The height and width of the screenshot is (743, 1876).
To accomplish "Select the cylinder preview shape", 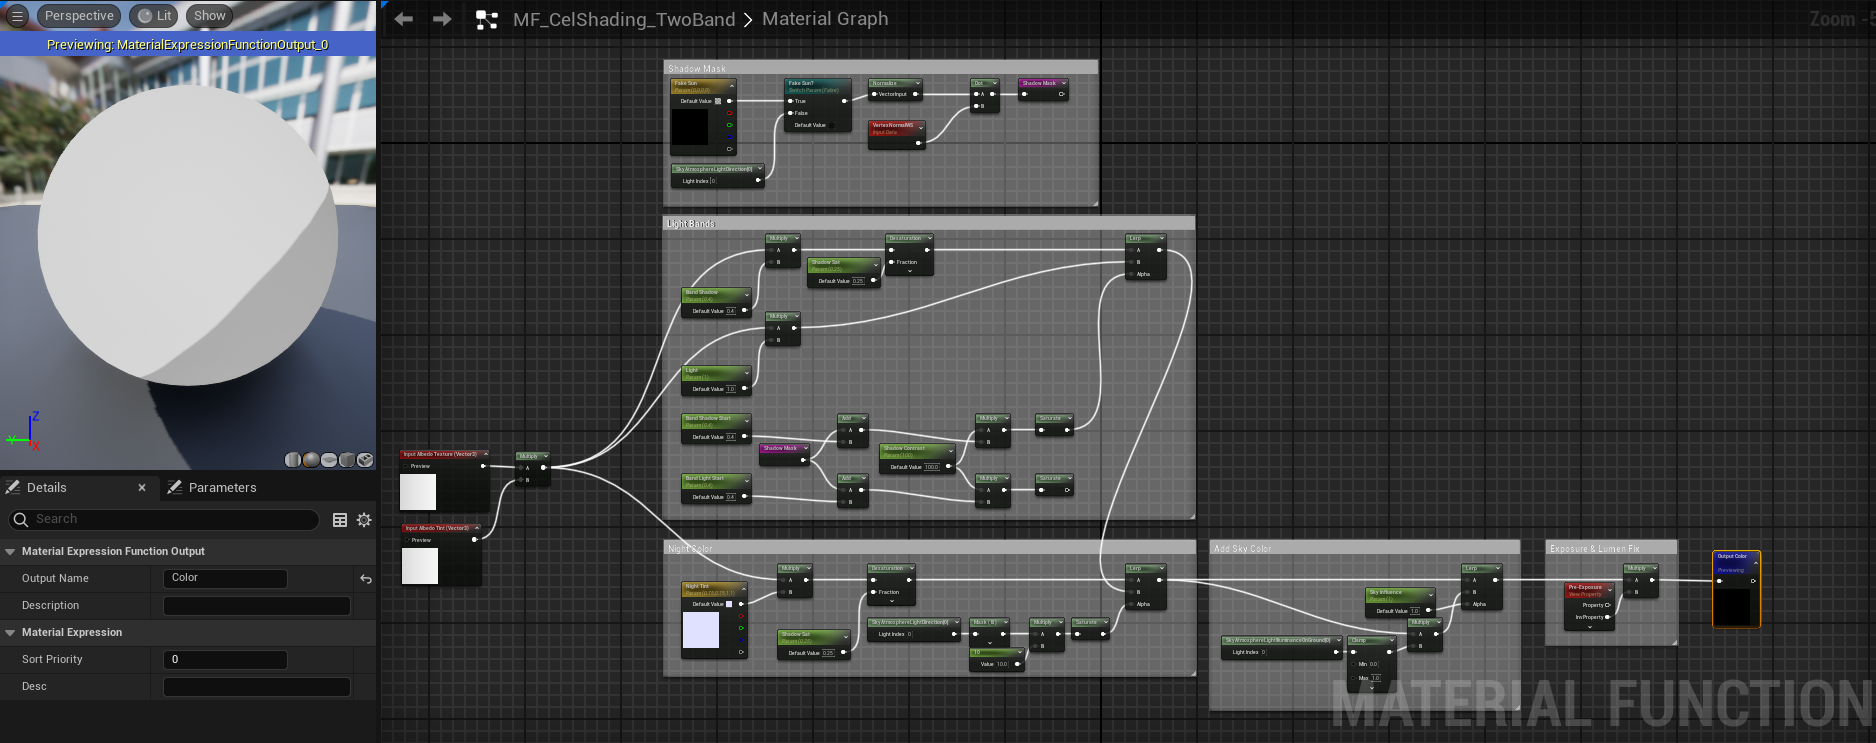I will click(x=293, y=460).
